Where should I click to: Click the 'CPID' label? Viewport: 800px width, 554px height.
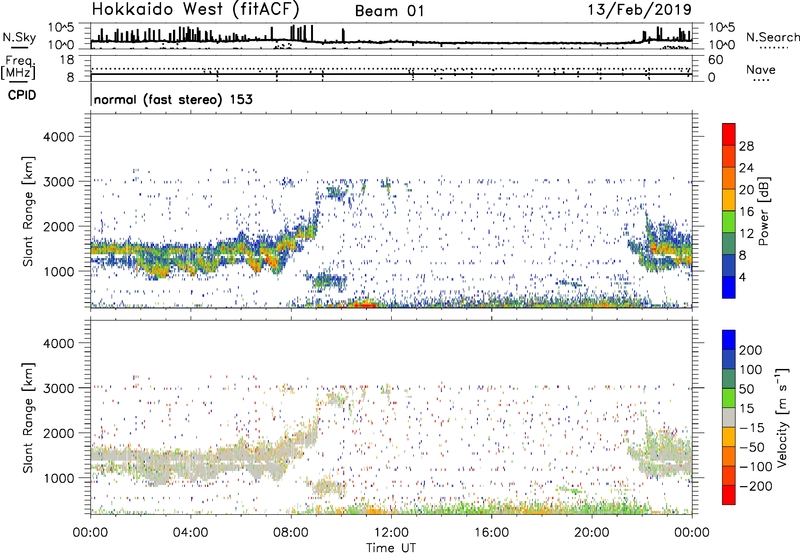(x=21, y=95)
